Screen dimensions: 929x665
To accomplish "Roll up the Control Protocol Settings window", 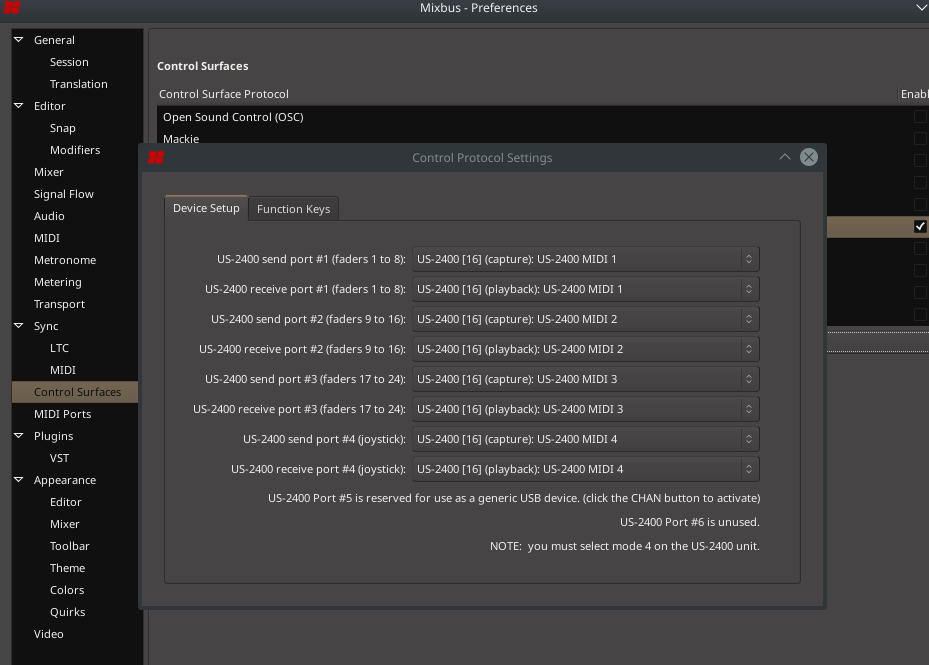I will point(784,157).
